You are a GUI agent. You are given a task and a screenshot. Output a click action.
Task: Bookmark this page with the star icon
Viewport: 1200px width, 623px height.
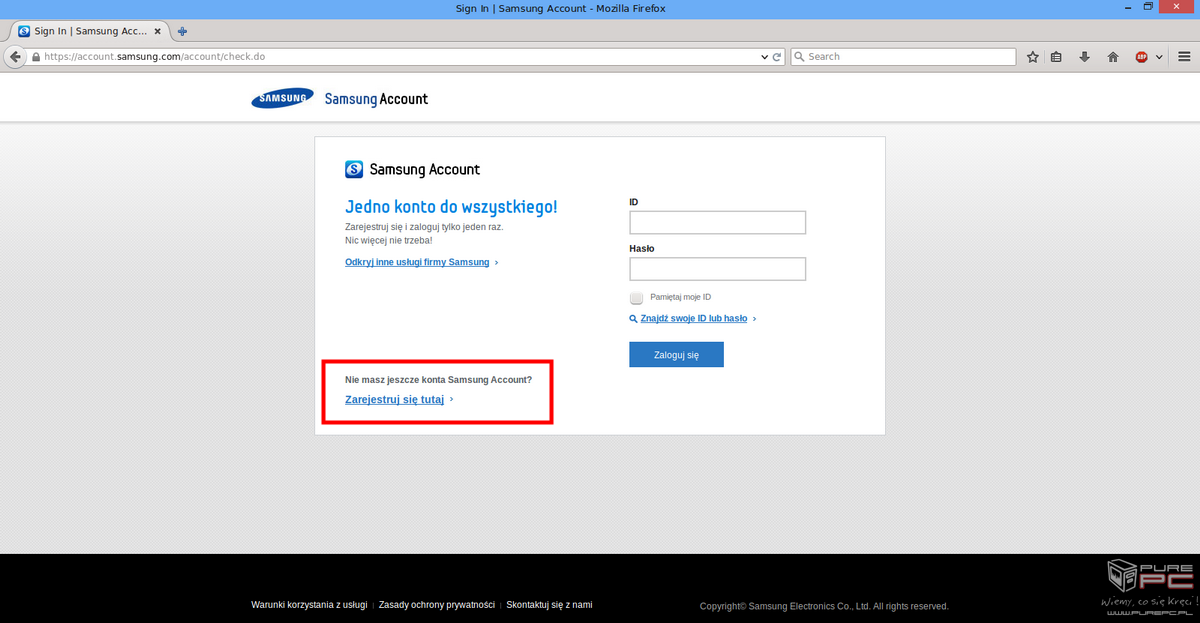pos(1033,57)
